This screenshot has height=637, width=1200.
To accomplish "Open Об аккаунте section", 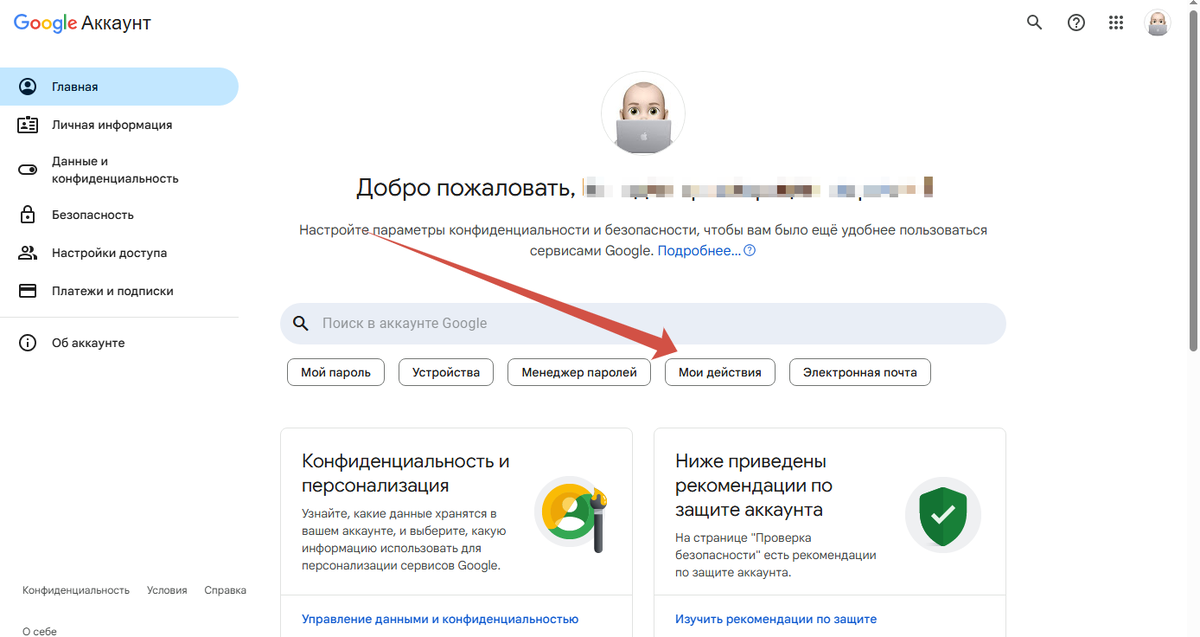I will point(119,343).
